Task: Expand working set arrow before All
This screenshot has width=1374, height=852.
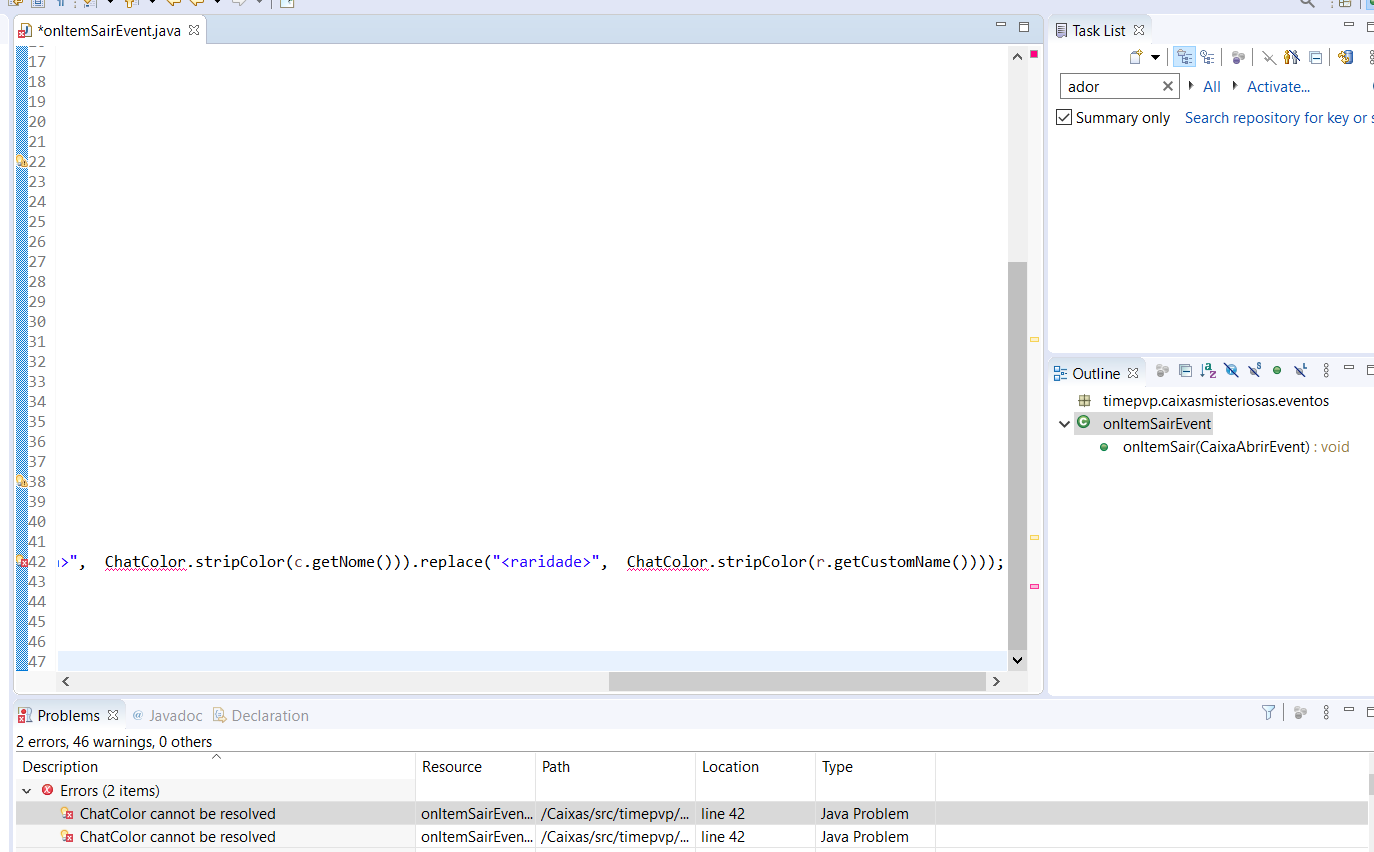Action: coord(1191,86)
